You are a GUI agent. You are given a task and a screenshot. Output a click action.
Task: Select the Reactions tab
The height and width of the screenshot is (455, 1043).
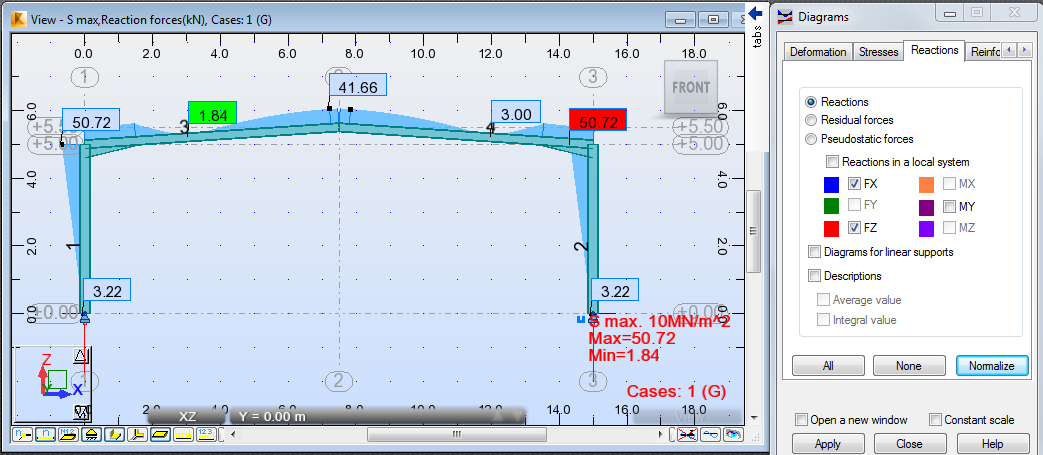click(935, 50)
